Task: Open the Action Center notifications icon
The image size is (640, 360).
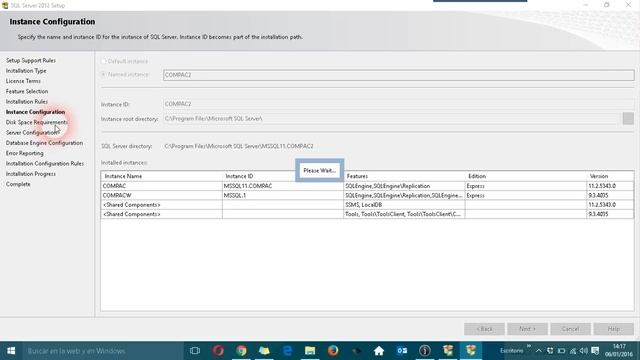Action: (595, 351)
